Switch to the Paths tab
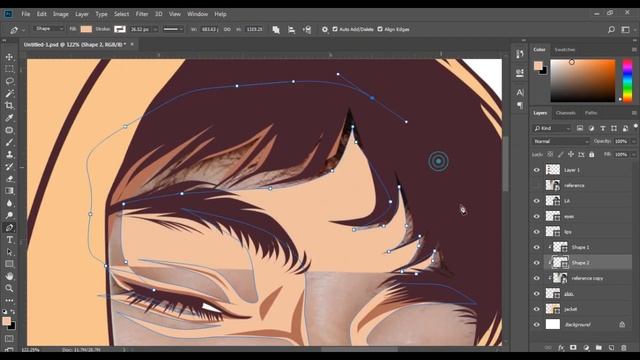This screenshot has height=360, width=640. pyautogui.click(x=591, y=113)
